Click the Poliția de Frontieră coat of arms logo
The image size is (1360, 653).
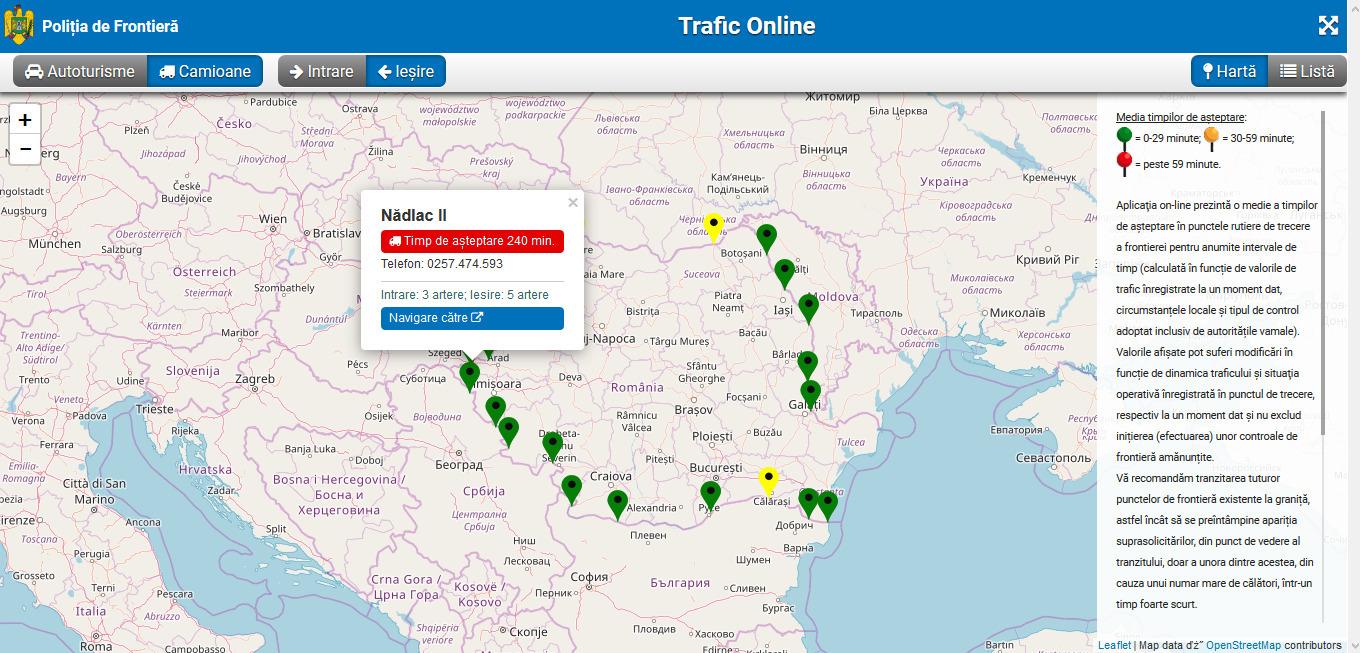(19, 26)
